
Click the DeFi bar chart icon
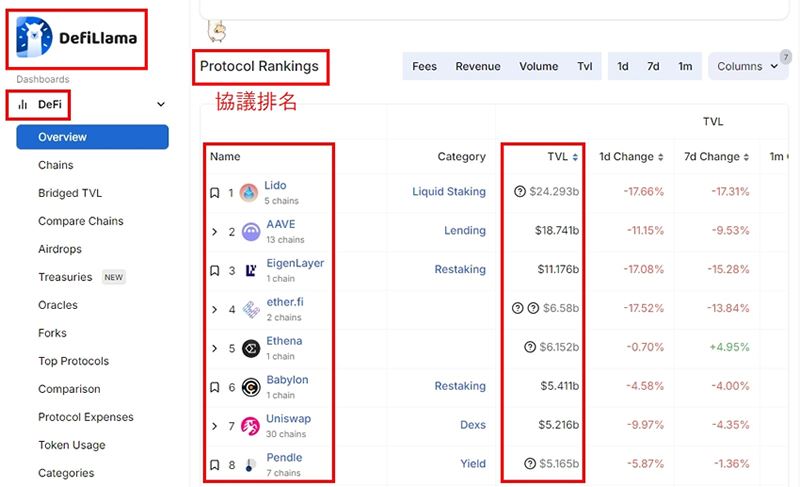point(22,105)
